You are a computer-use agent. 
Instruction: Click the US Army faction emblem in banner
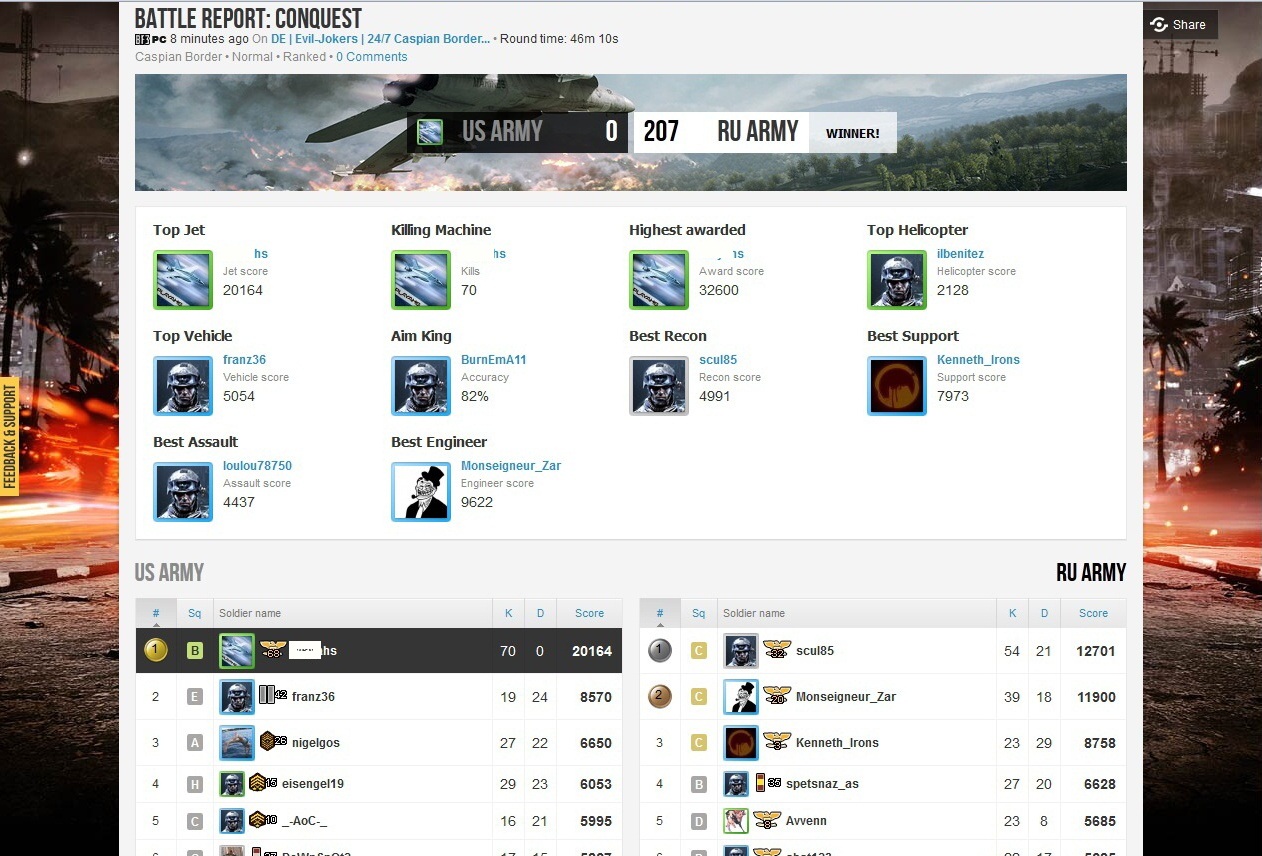tap(430, 131)
